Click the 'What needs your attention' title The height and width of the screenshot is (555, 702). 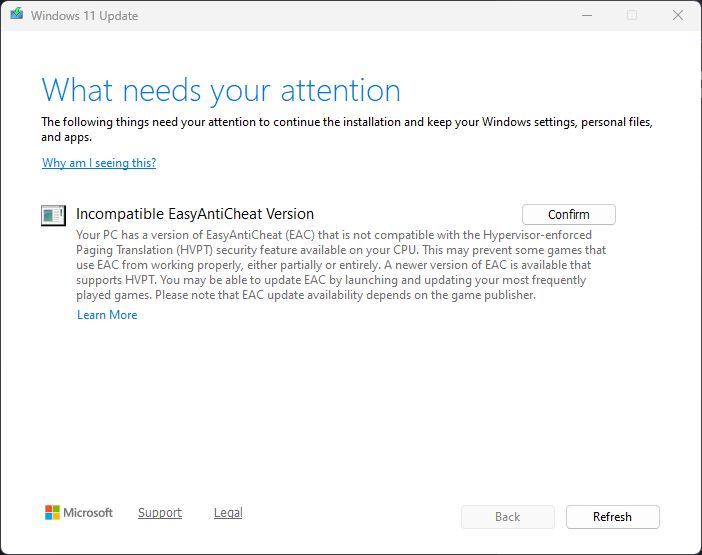221,90
